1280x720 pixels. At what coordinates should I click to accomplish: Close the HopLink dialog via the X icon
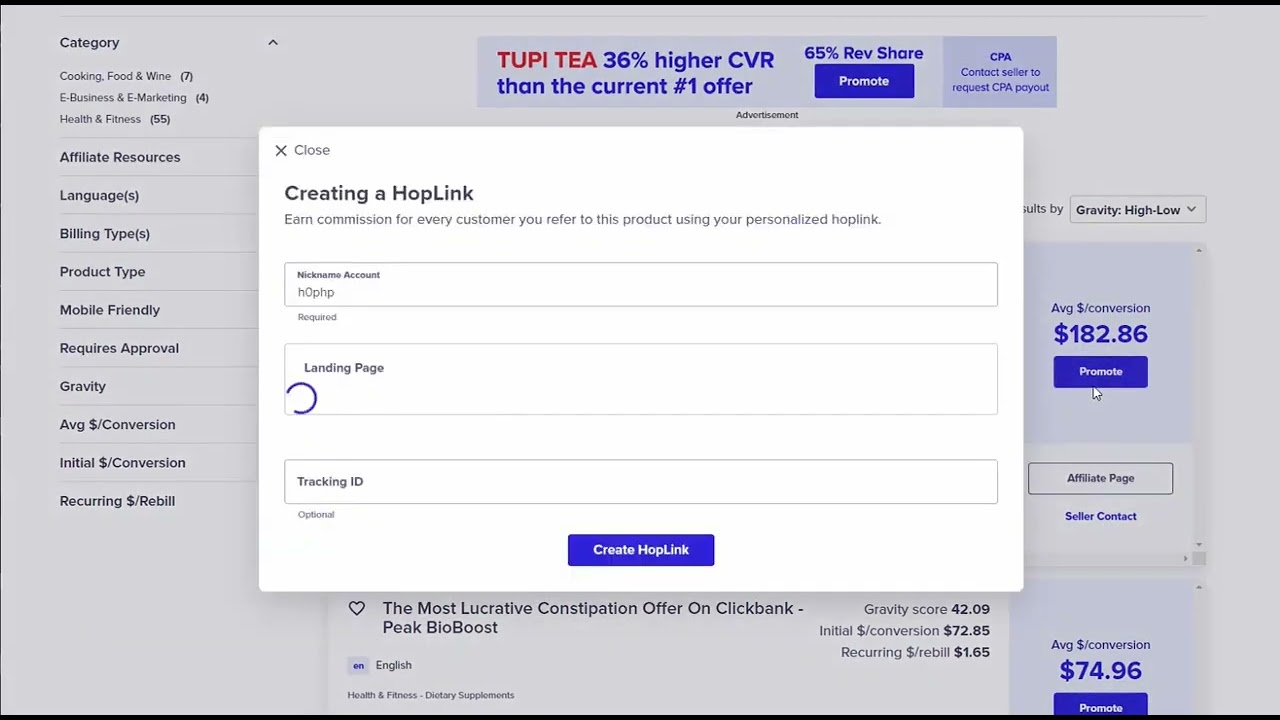[281, 150]
